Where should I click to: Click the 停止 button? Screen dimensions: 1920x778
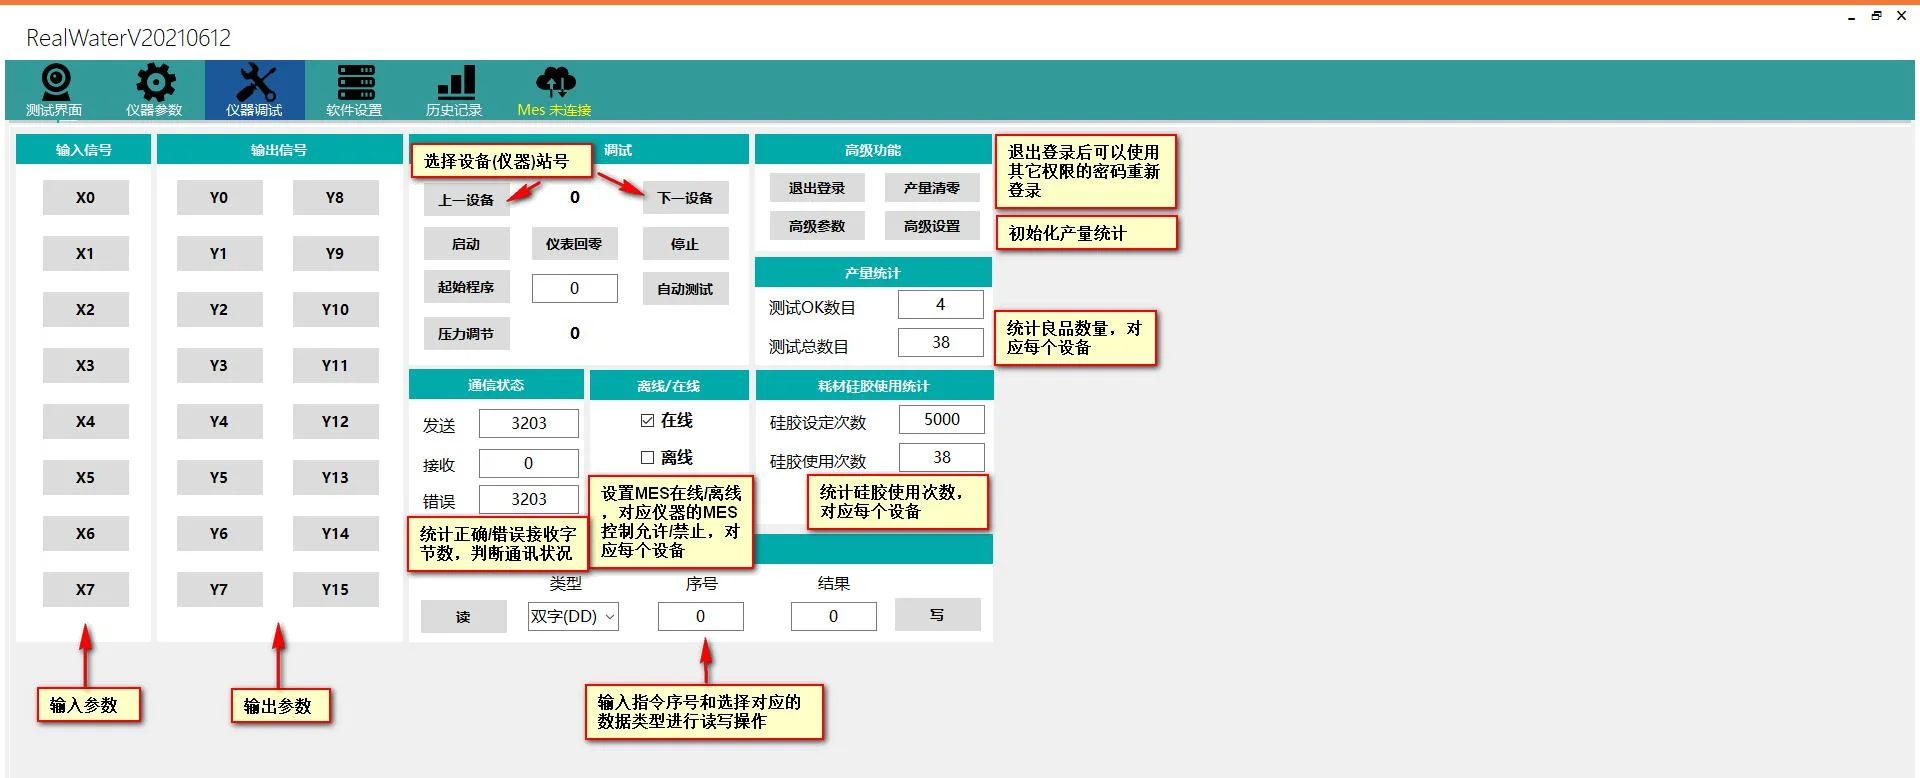pyautogui.click(x=685, y=244)
